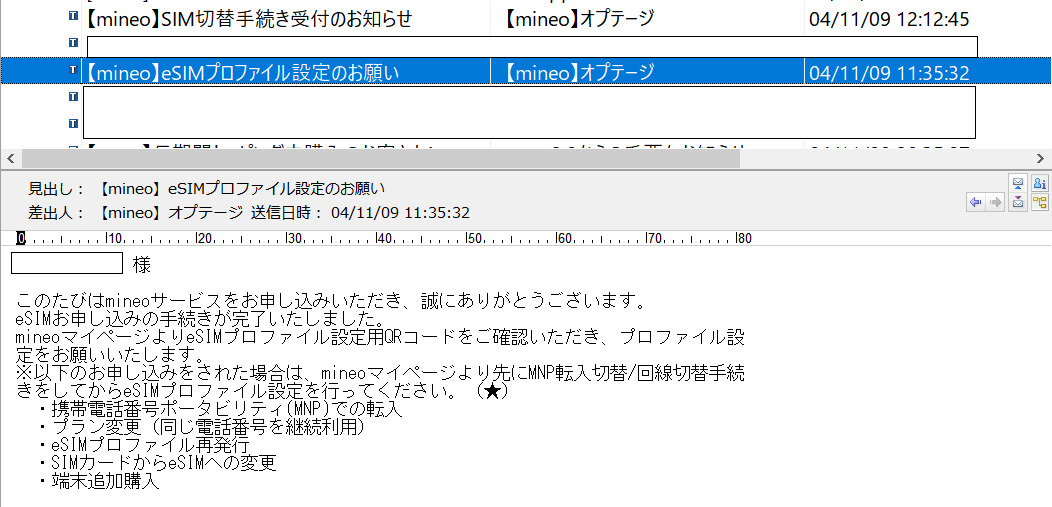Screen dimensions: 1052x507
Task: Click the date 04/11/09 11:35:32 in the list
Action: [889, 72]
